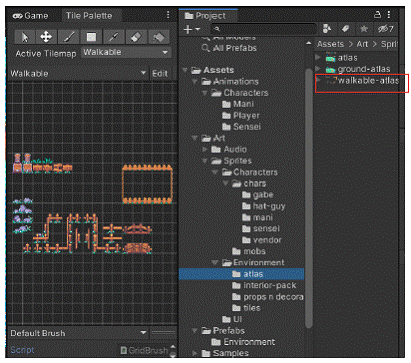
Task: Collapse the chars folder
Action: pyautogui.click(x=225, y=183)
